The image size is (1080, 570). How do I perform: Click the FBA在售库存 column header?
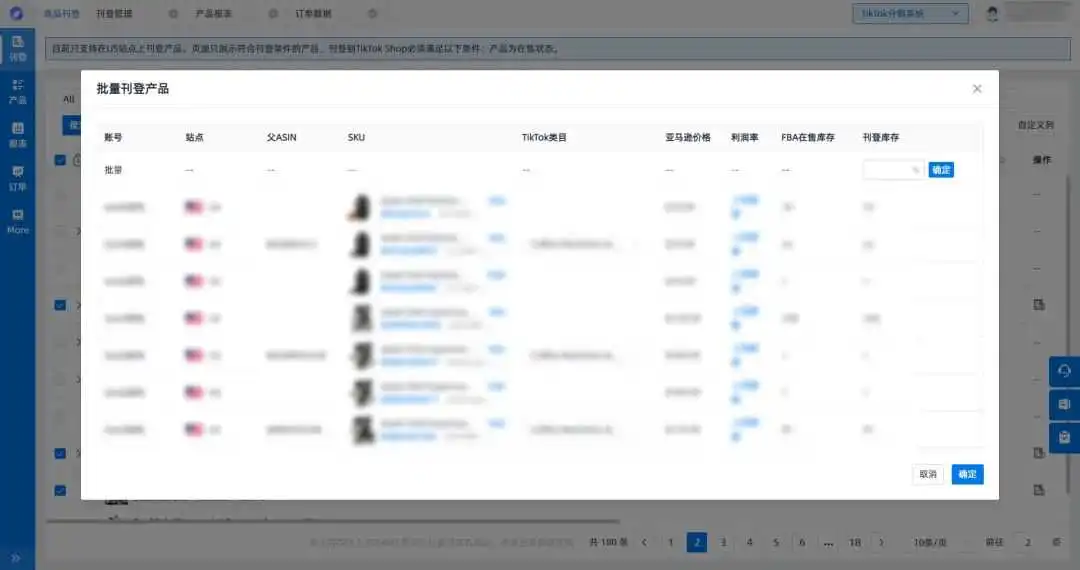click(x=808, y=138)
